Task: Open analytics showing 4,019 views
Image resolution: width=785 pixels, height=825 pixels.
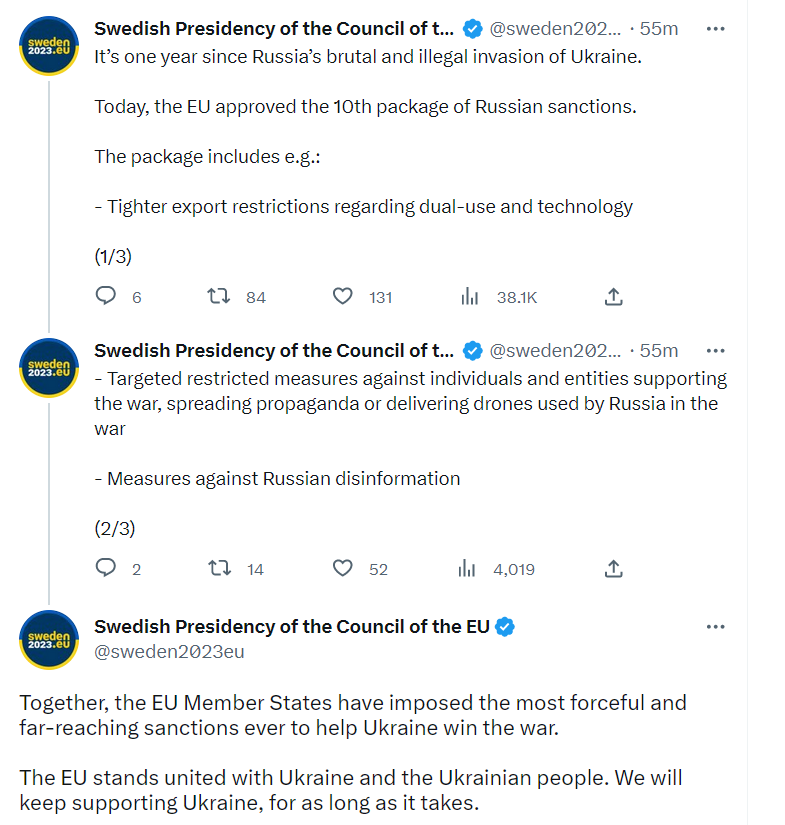Action: [468, 568]
